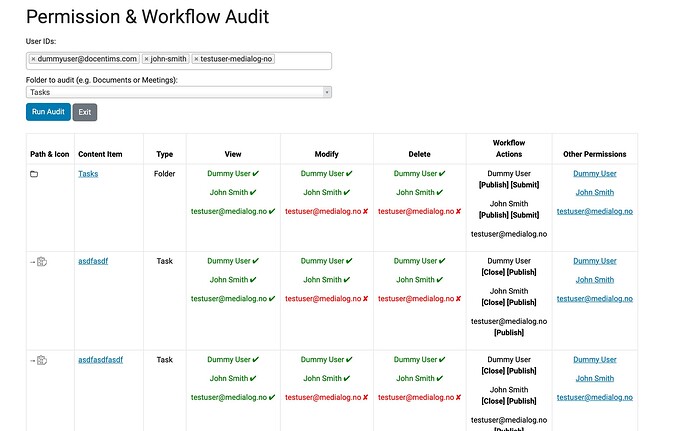Image resolution: width=690 pixels, height=431 pixels.
Task: Open Dummy User permissions in asdfasdf row
Action: (x=595, y=261)
